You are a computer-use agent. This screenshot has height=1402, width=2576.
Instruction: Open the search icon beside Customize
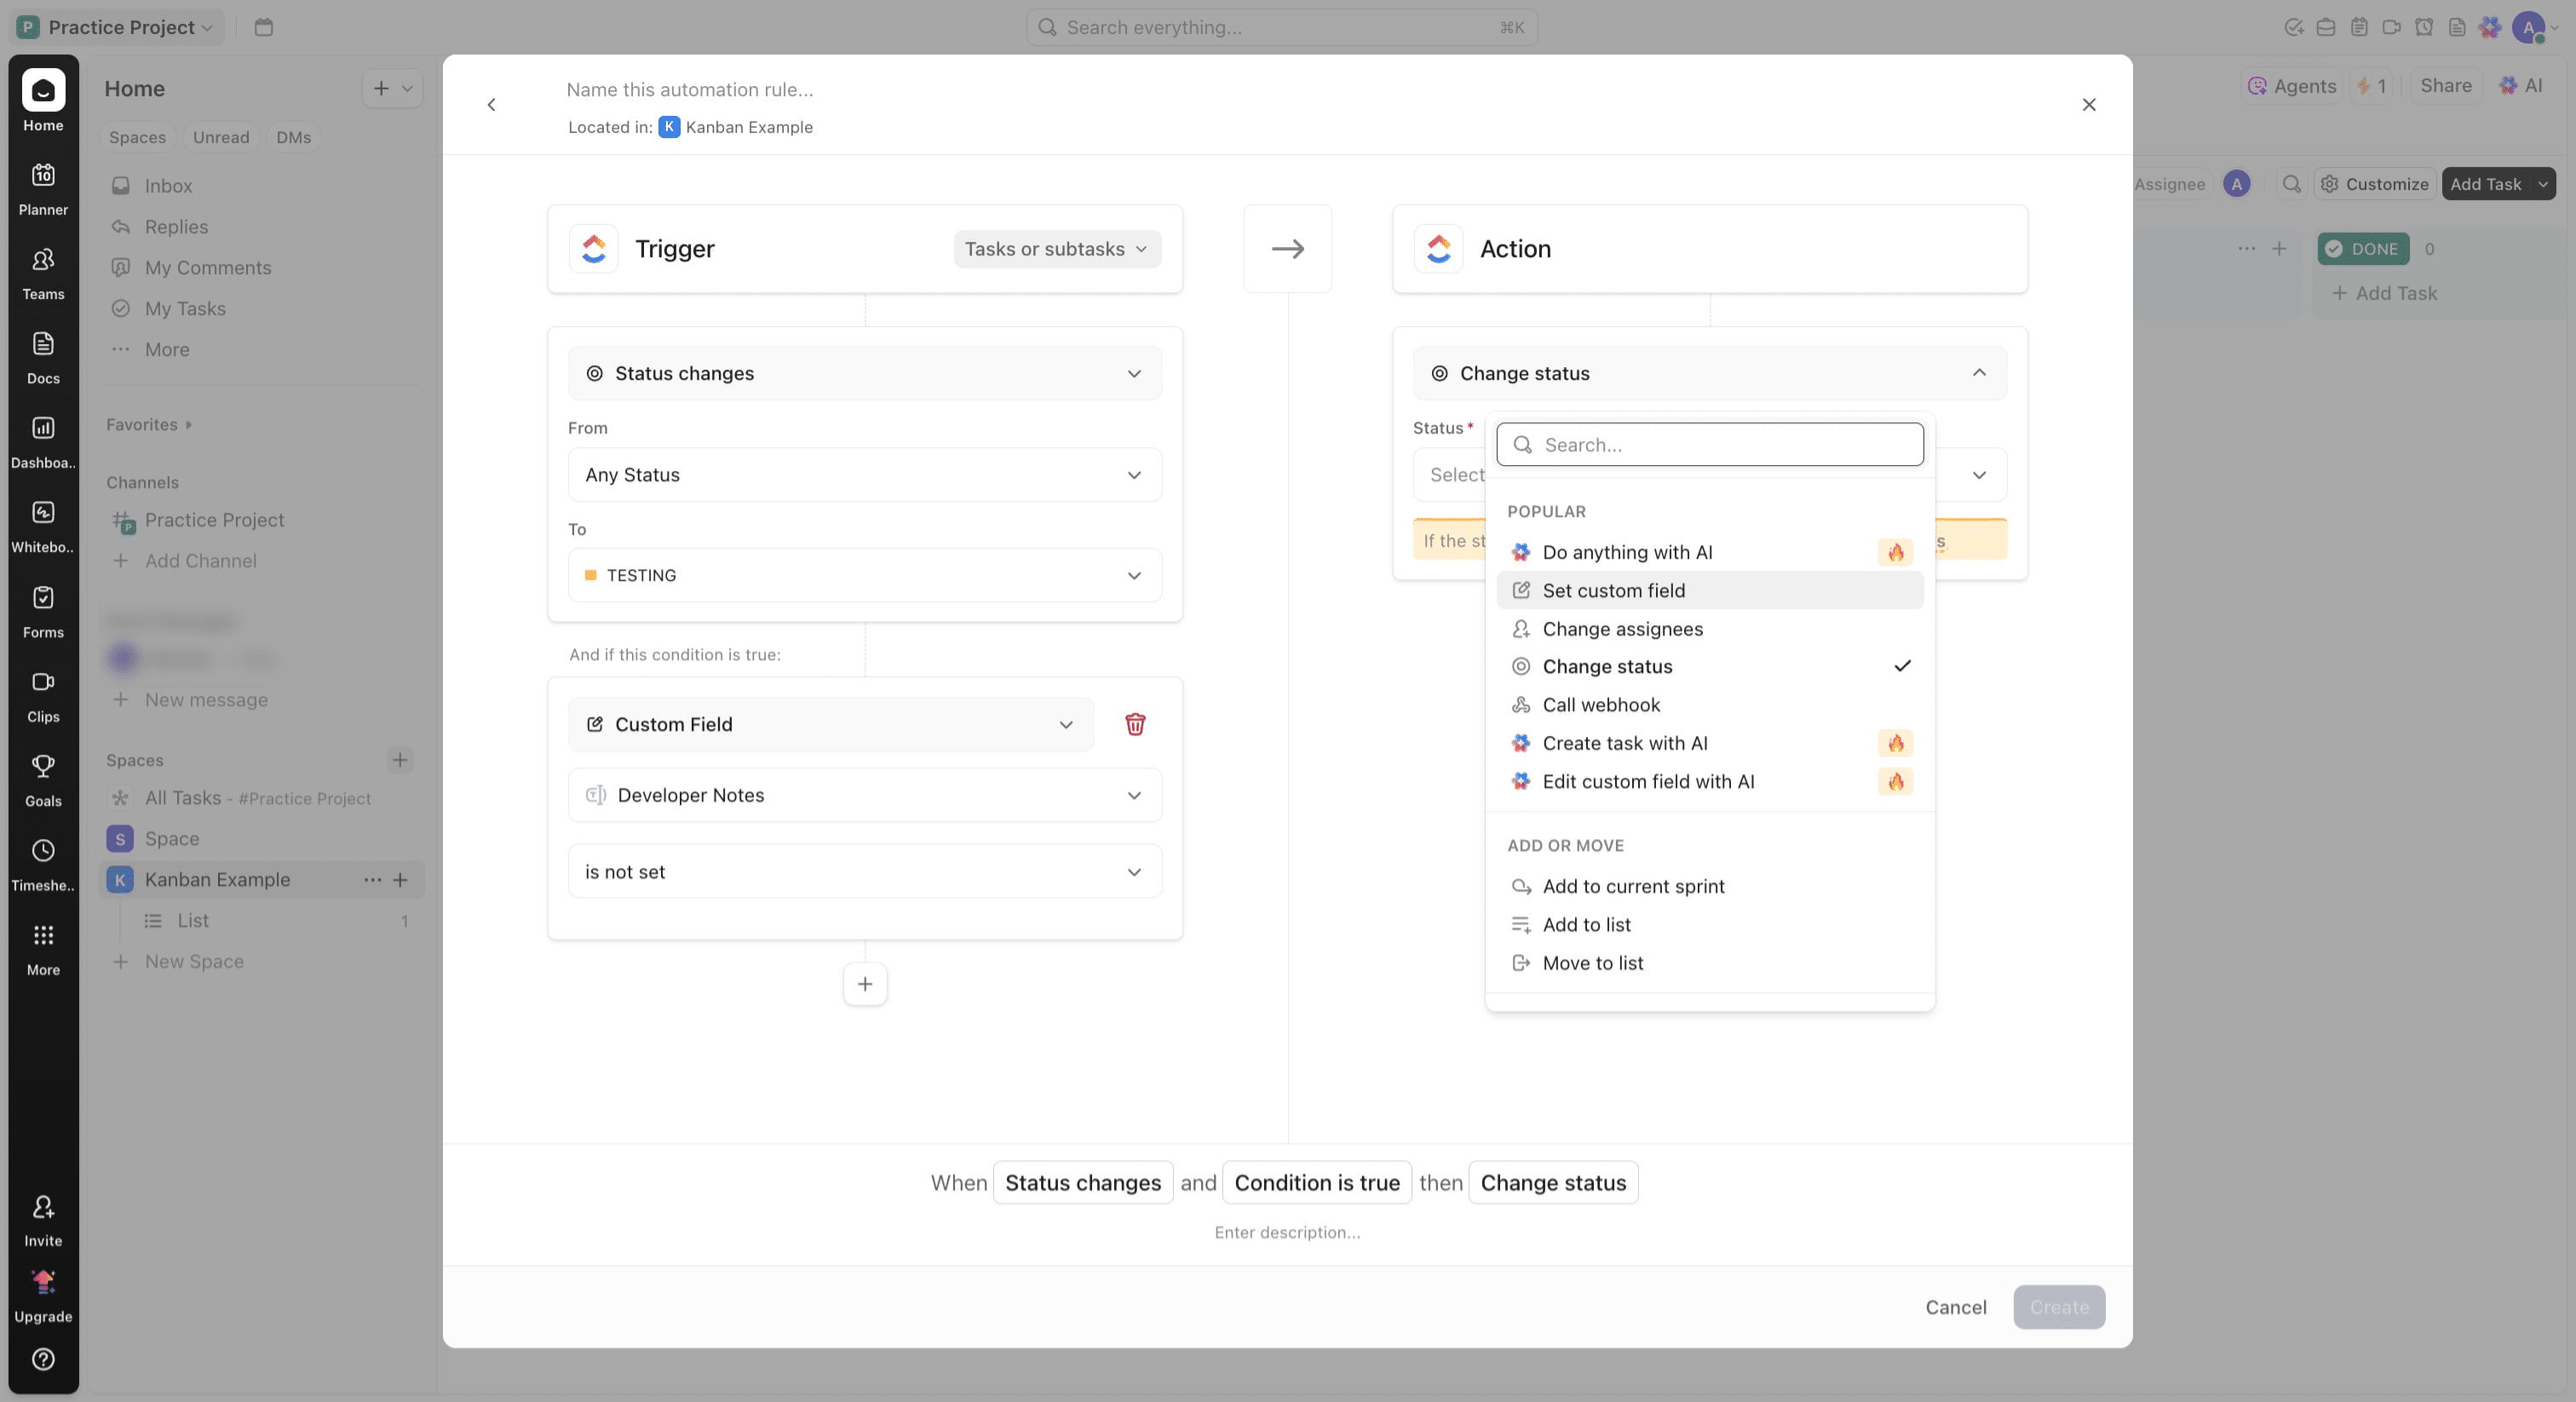click(x=2291, y=183)
